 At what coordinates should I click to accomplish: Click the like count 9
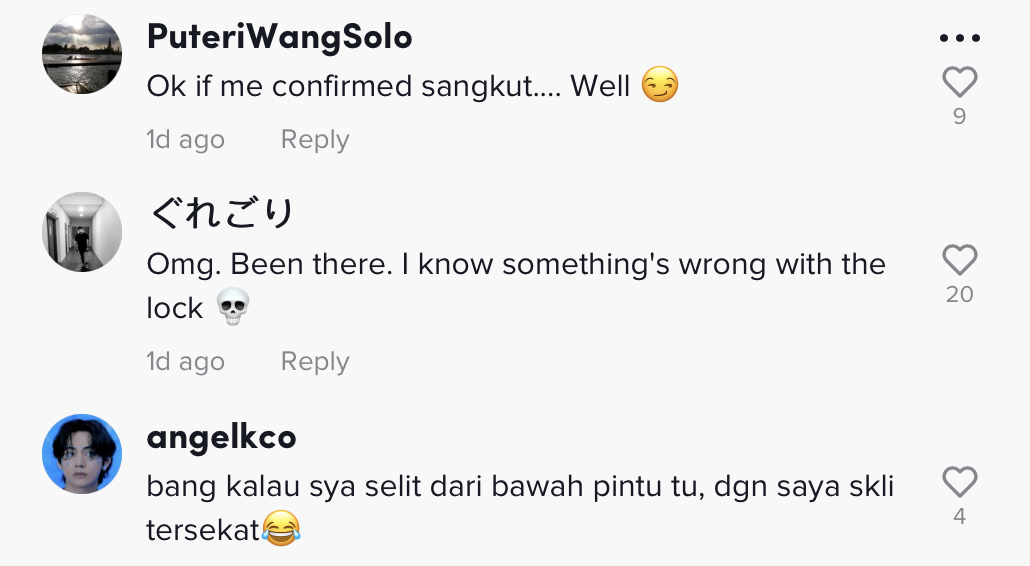coord(959,117)
